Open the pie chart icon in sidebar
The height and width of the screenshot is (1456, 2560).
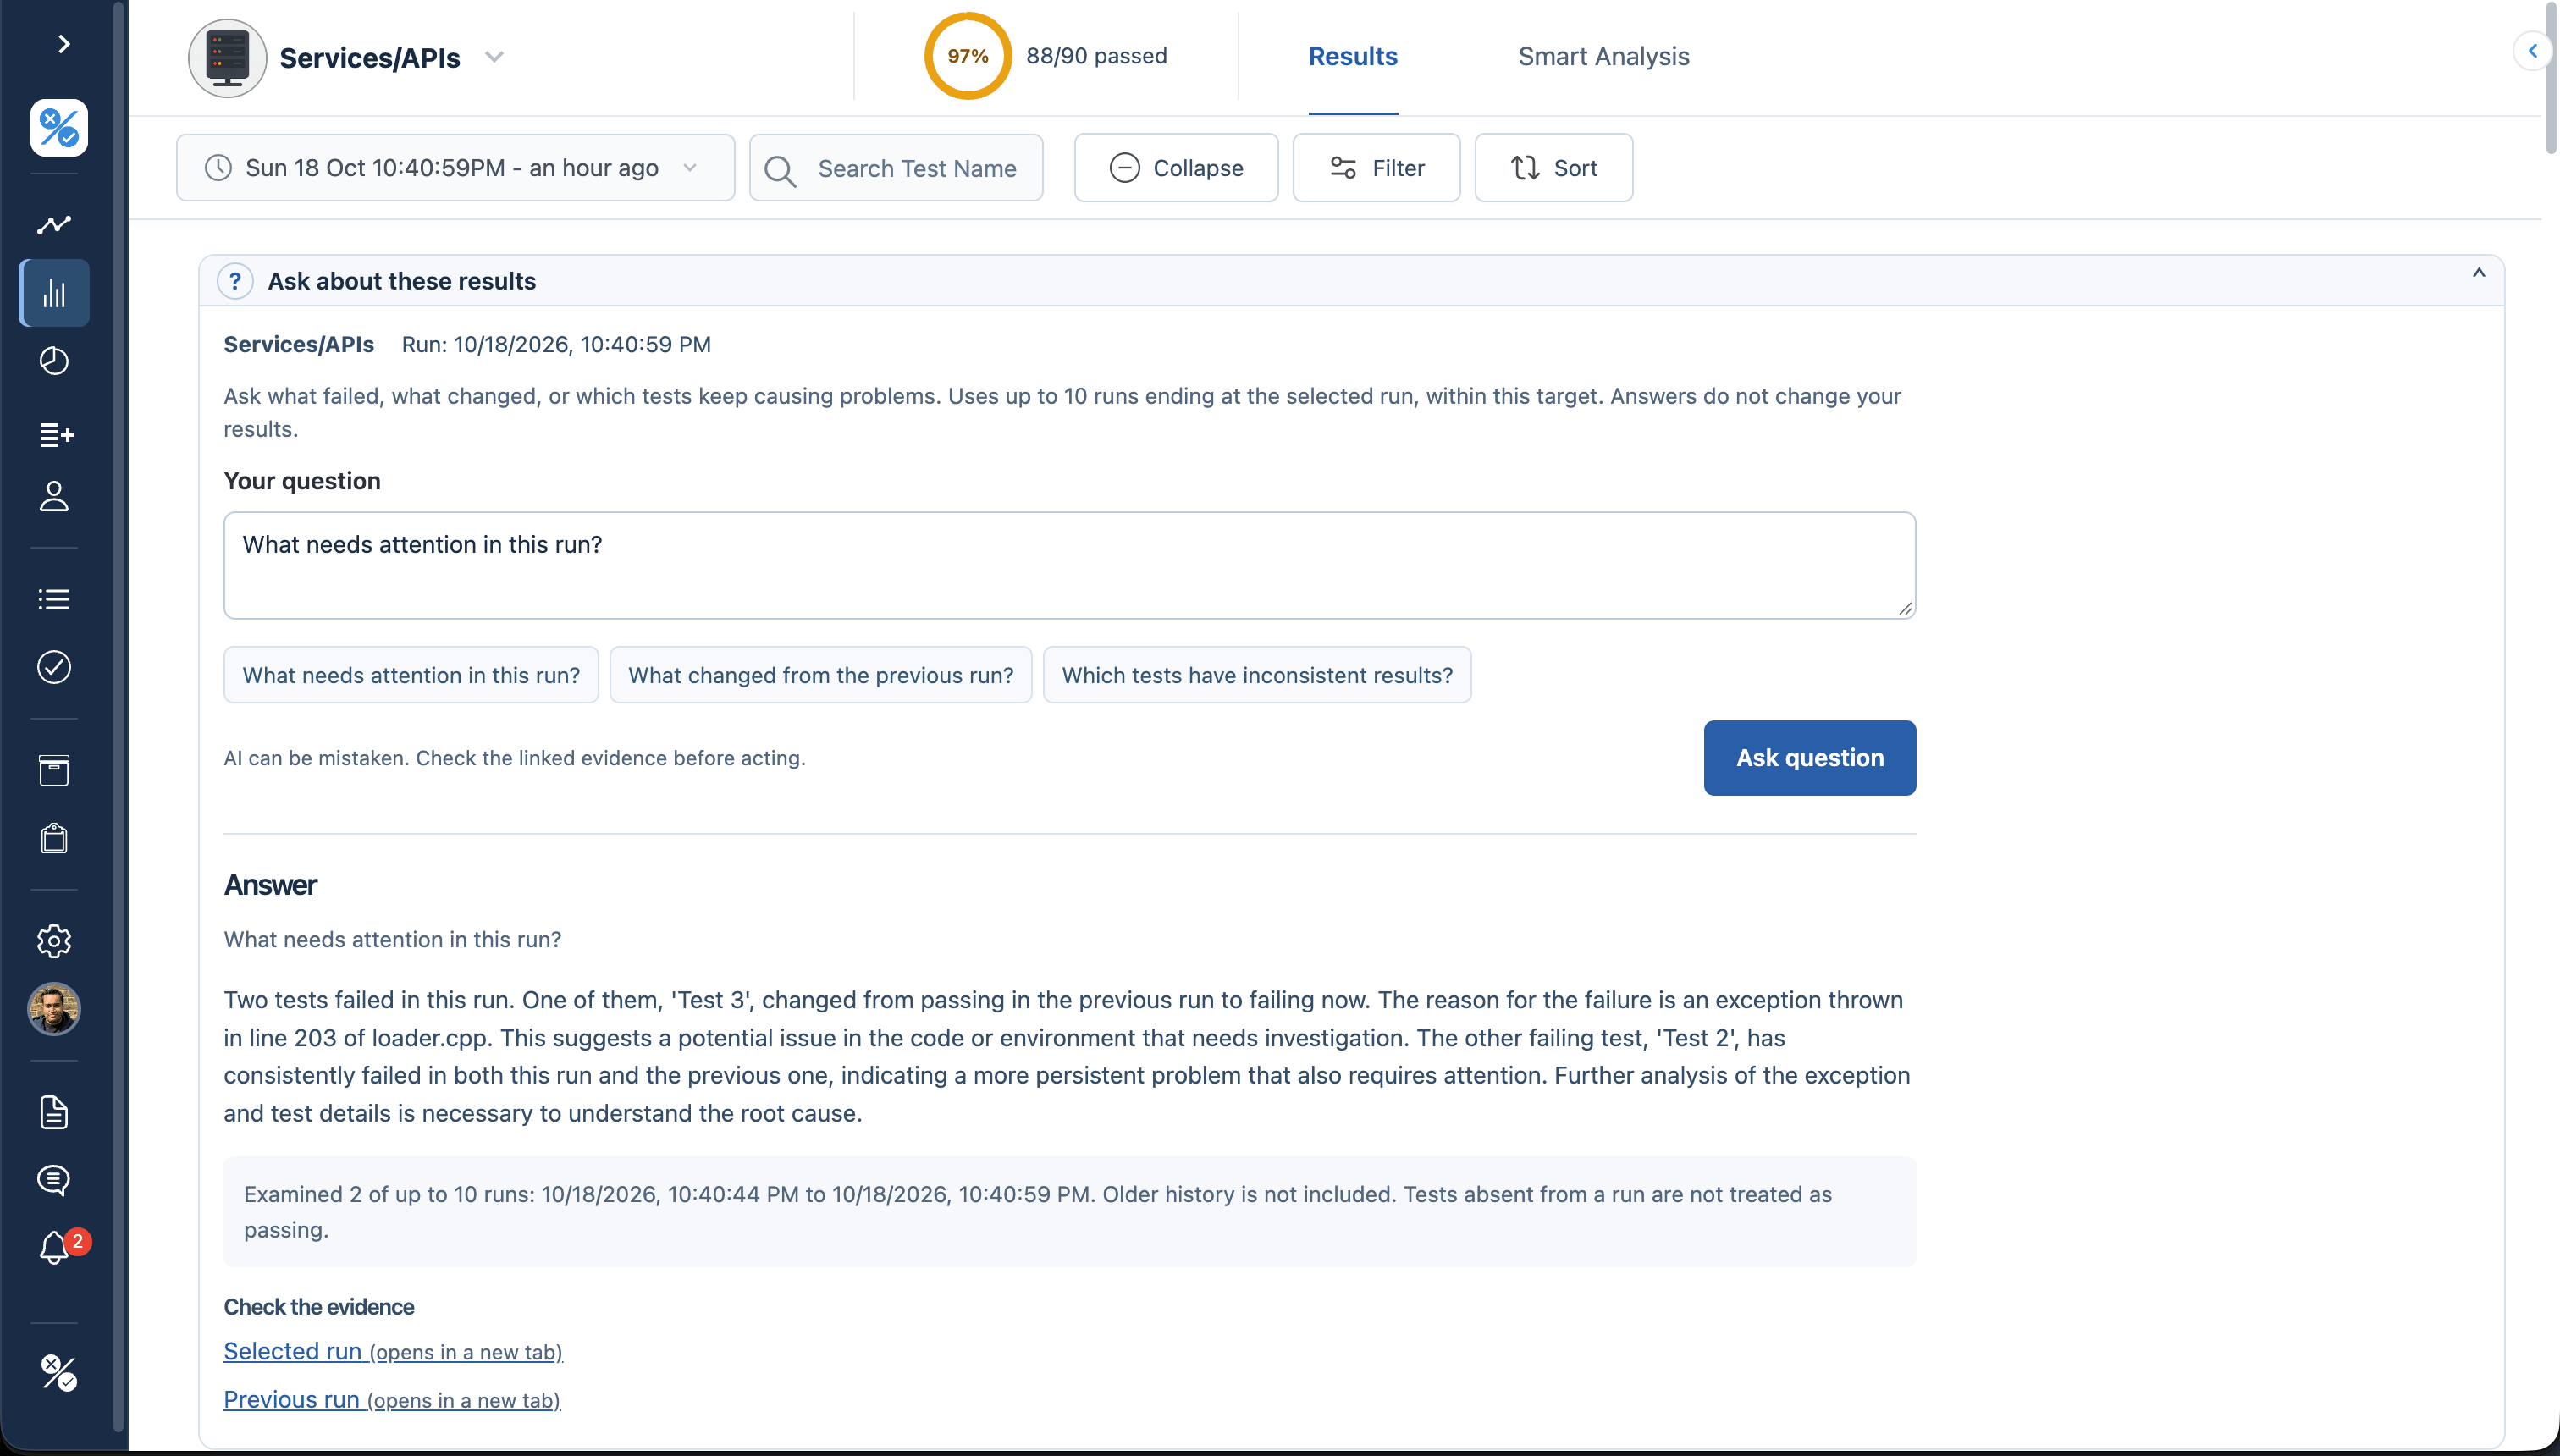pos(54,361)
